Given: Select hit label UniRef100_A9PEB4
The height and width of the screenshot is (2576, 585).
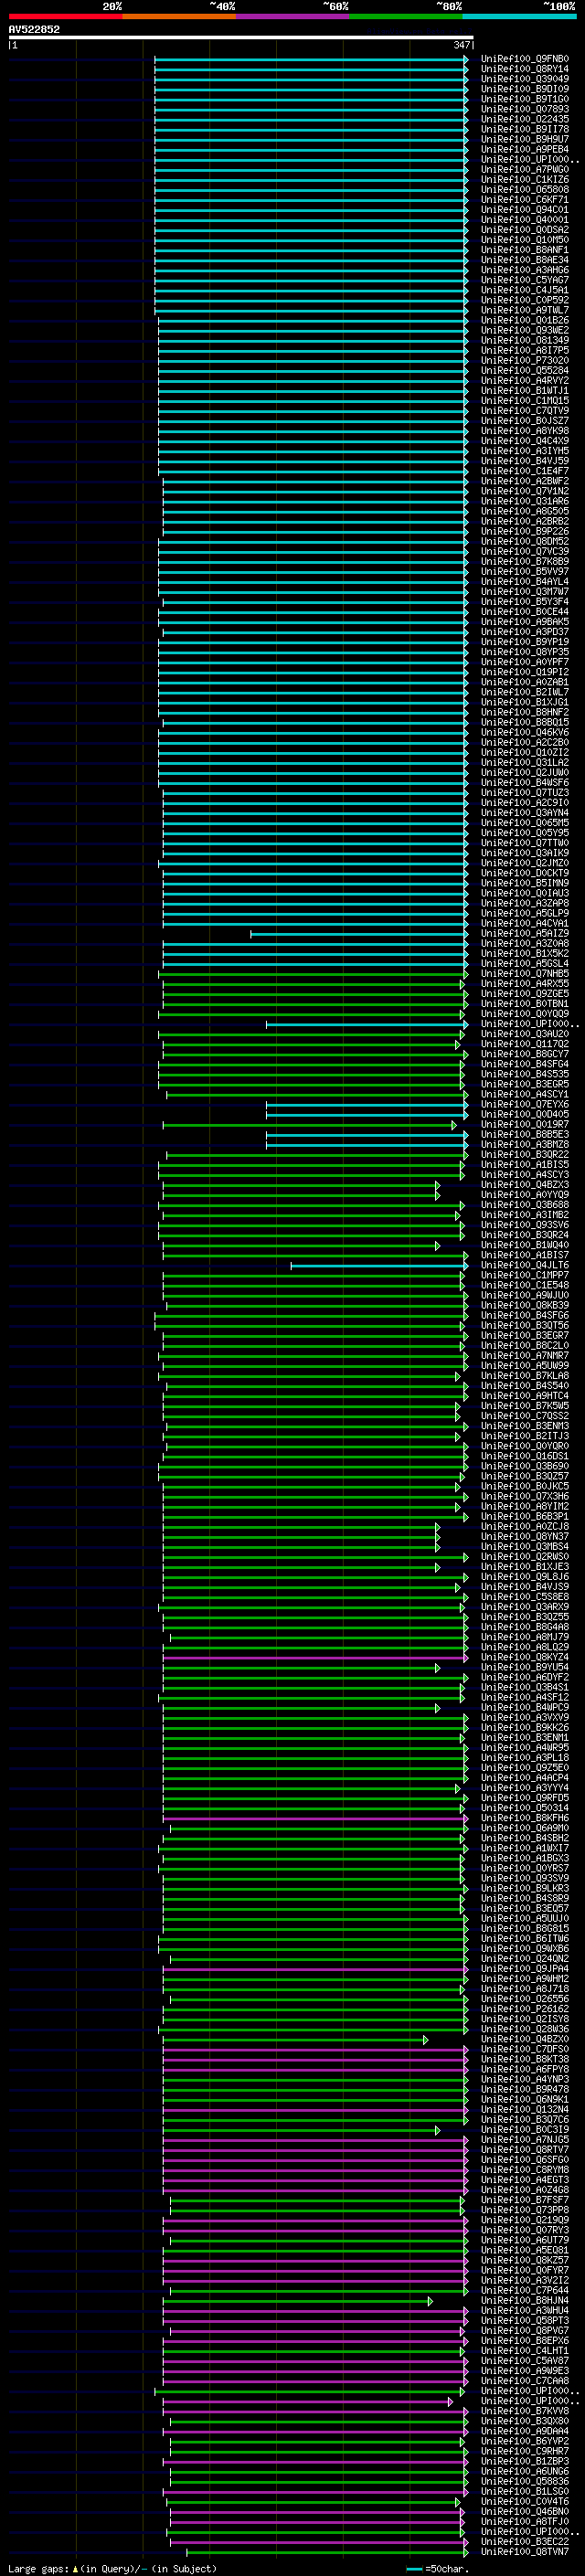Looking at the screenshot, I should coord(525,149).
